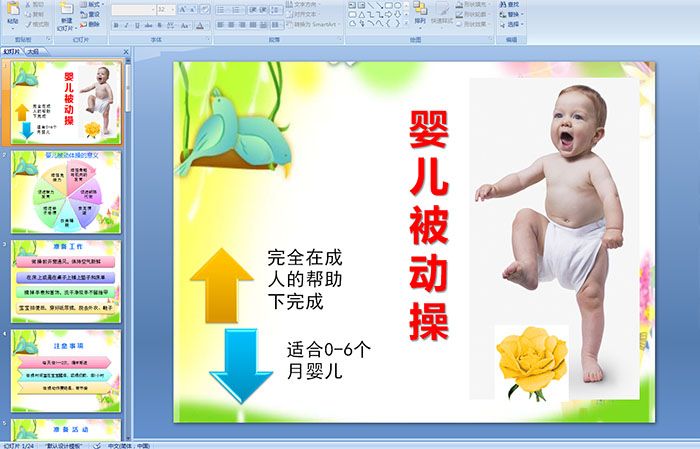This screenshot has height=449, width=700.
Task: Open the Line Spacing dropdown
Action: (x=276, y=10)
